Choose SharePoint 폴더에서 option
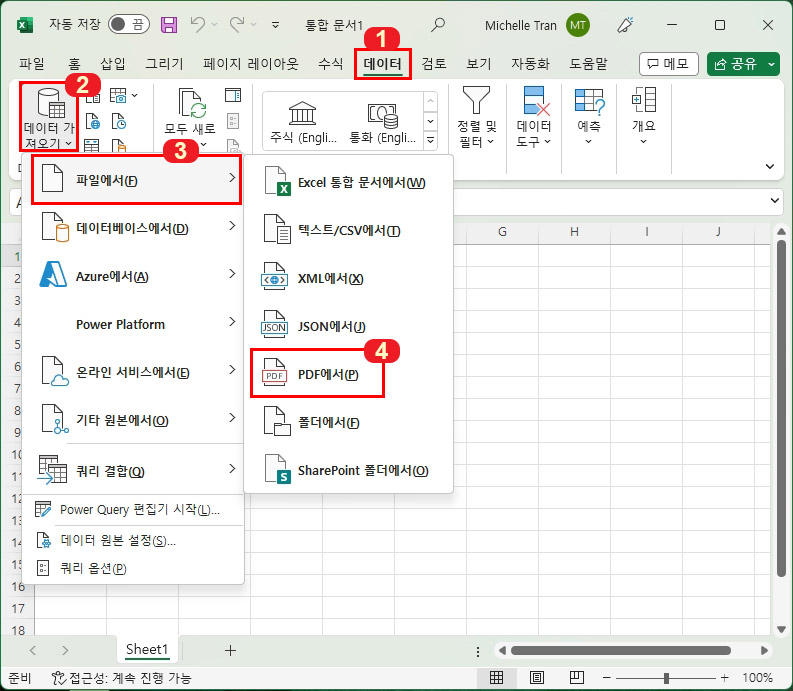793x691 pixels. point(348,470)
